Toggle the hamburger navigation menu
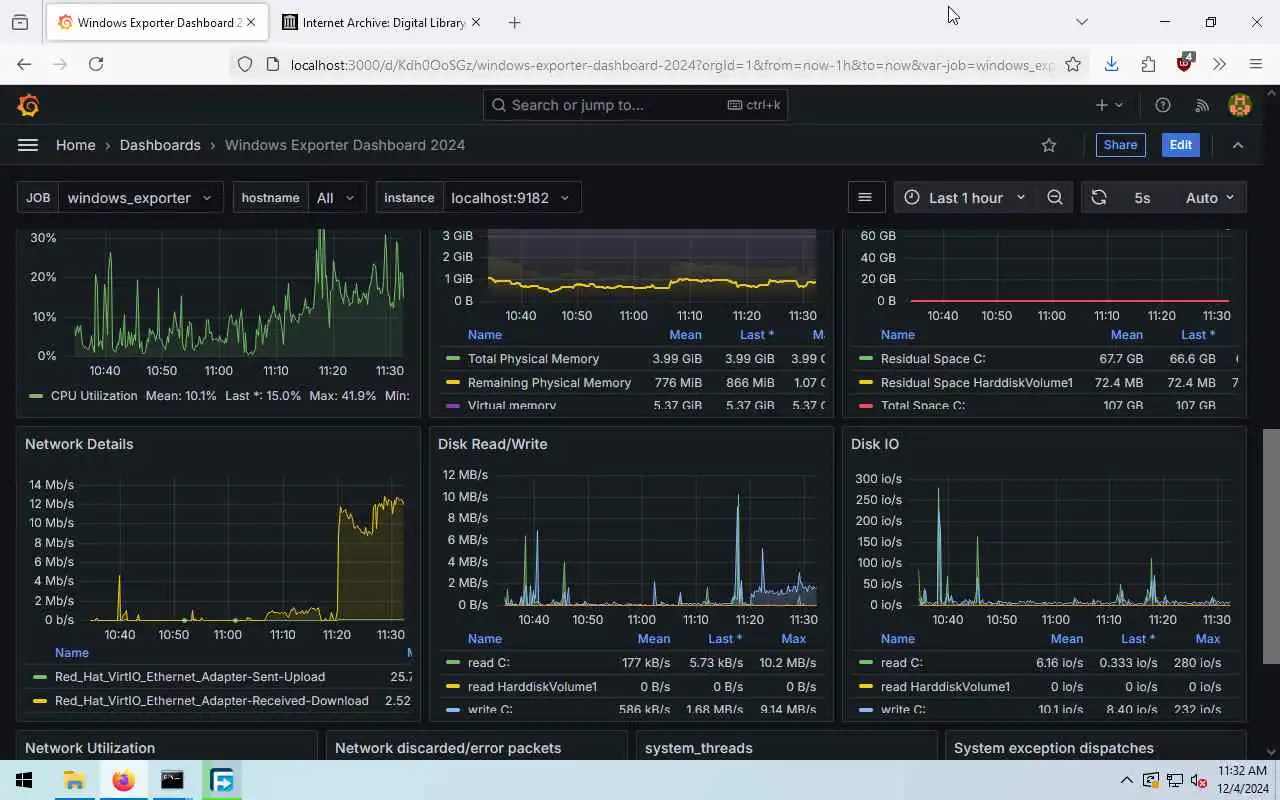 click(28, 145)
